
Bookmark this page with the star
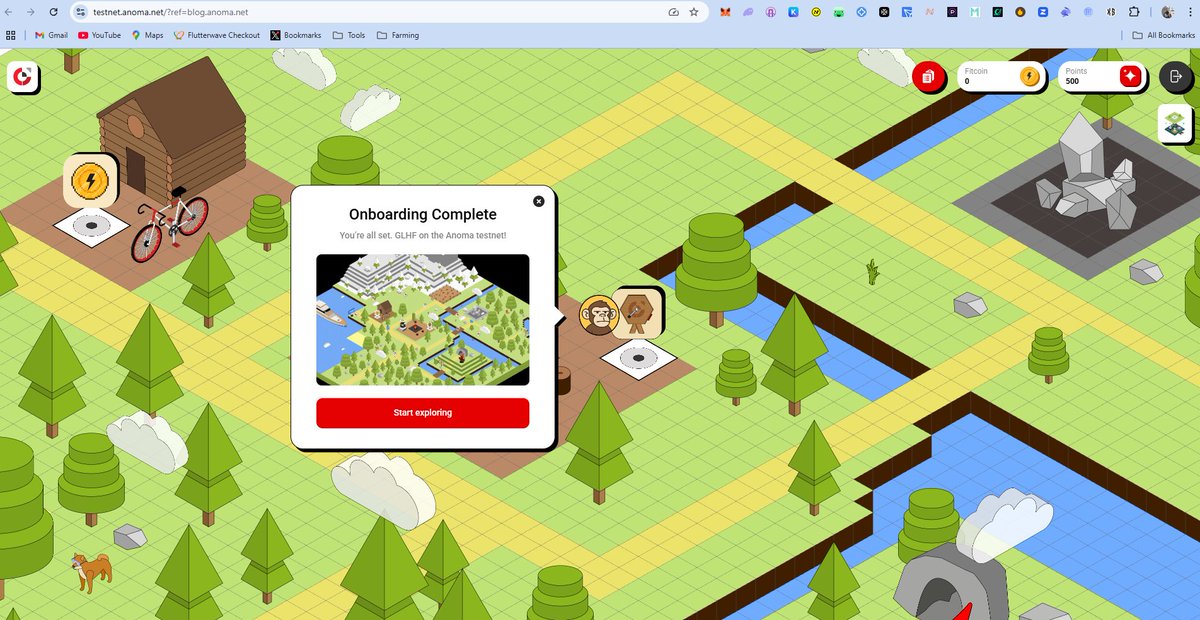tap(694, 12)
